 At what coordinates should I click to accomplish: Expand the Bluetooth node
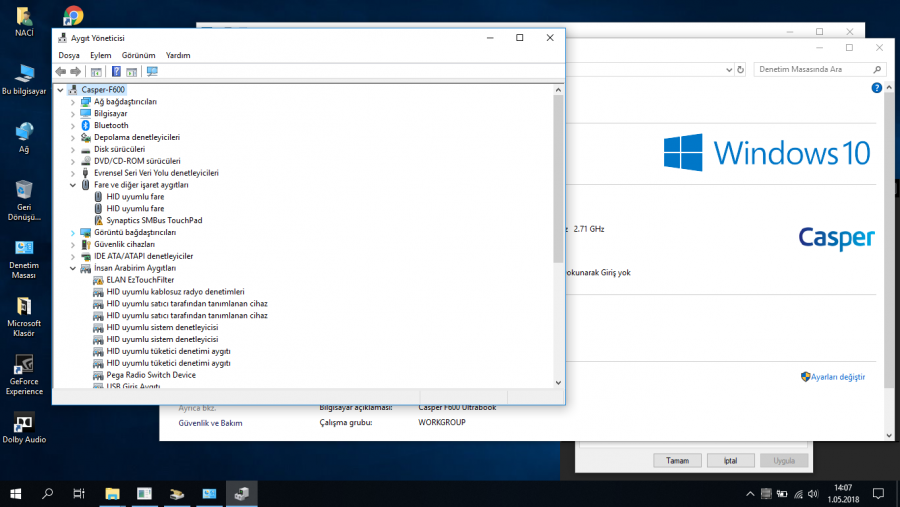click(x=73, y=126)
